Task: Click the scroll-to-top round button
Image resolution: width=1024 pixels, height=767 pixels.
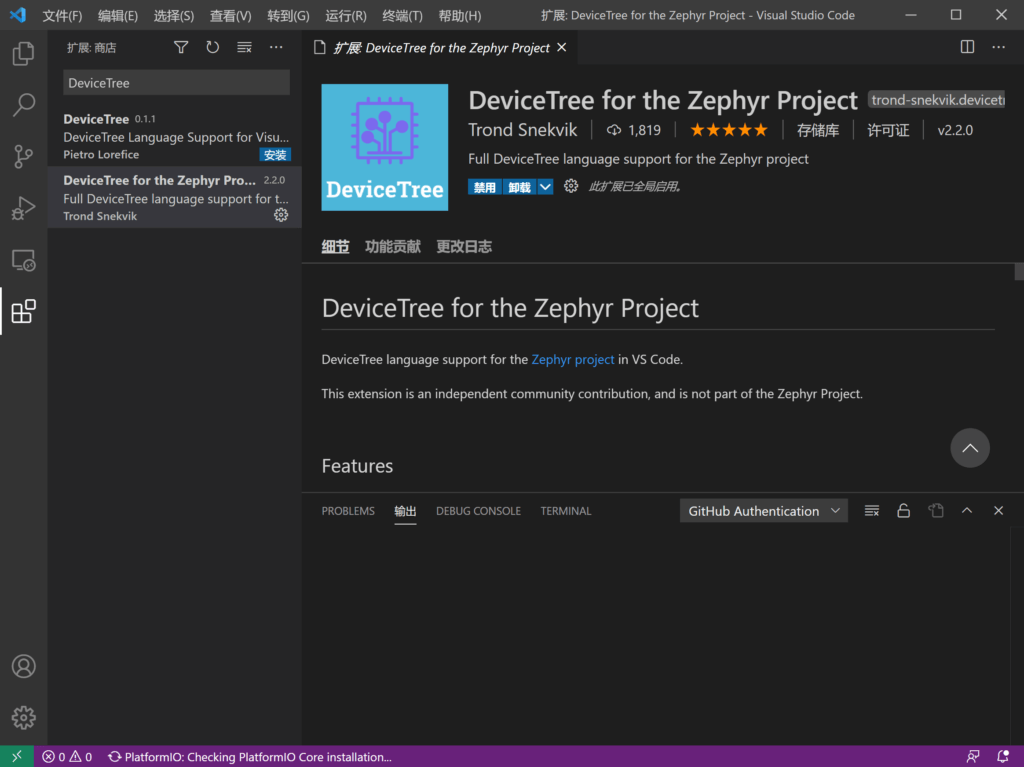Action: [x=970, y=448]
